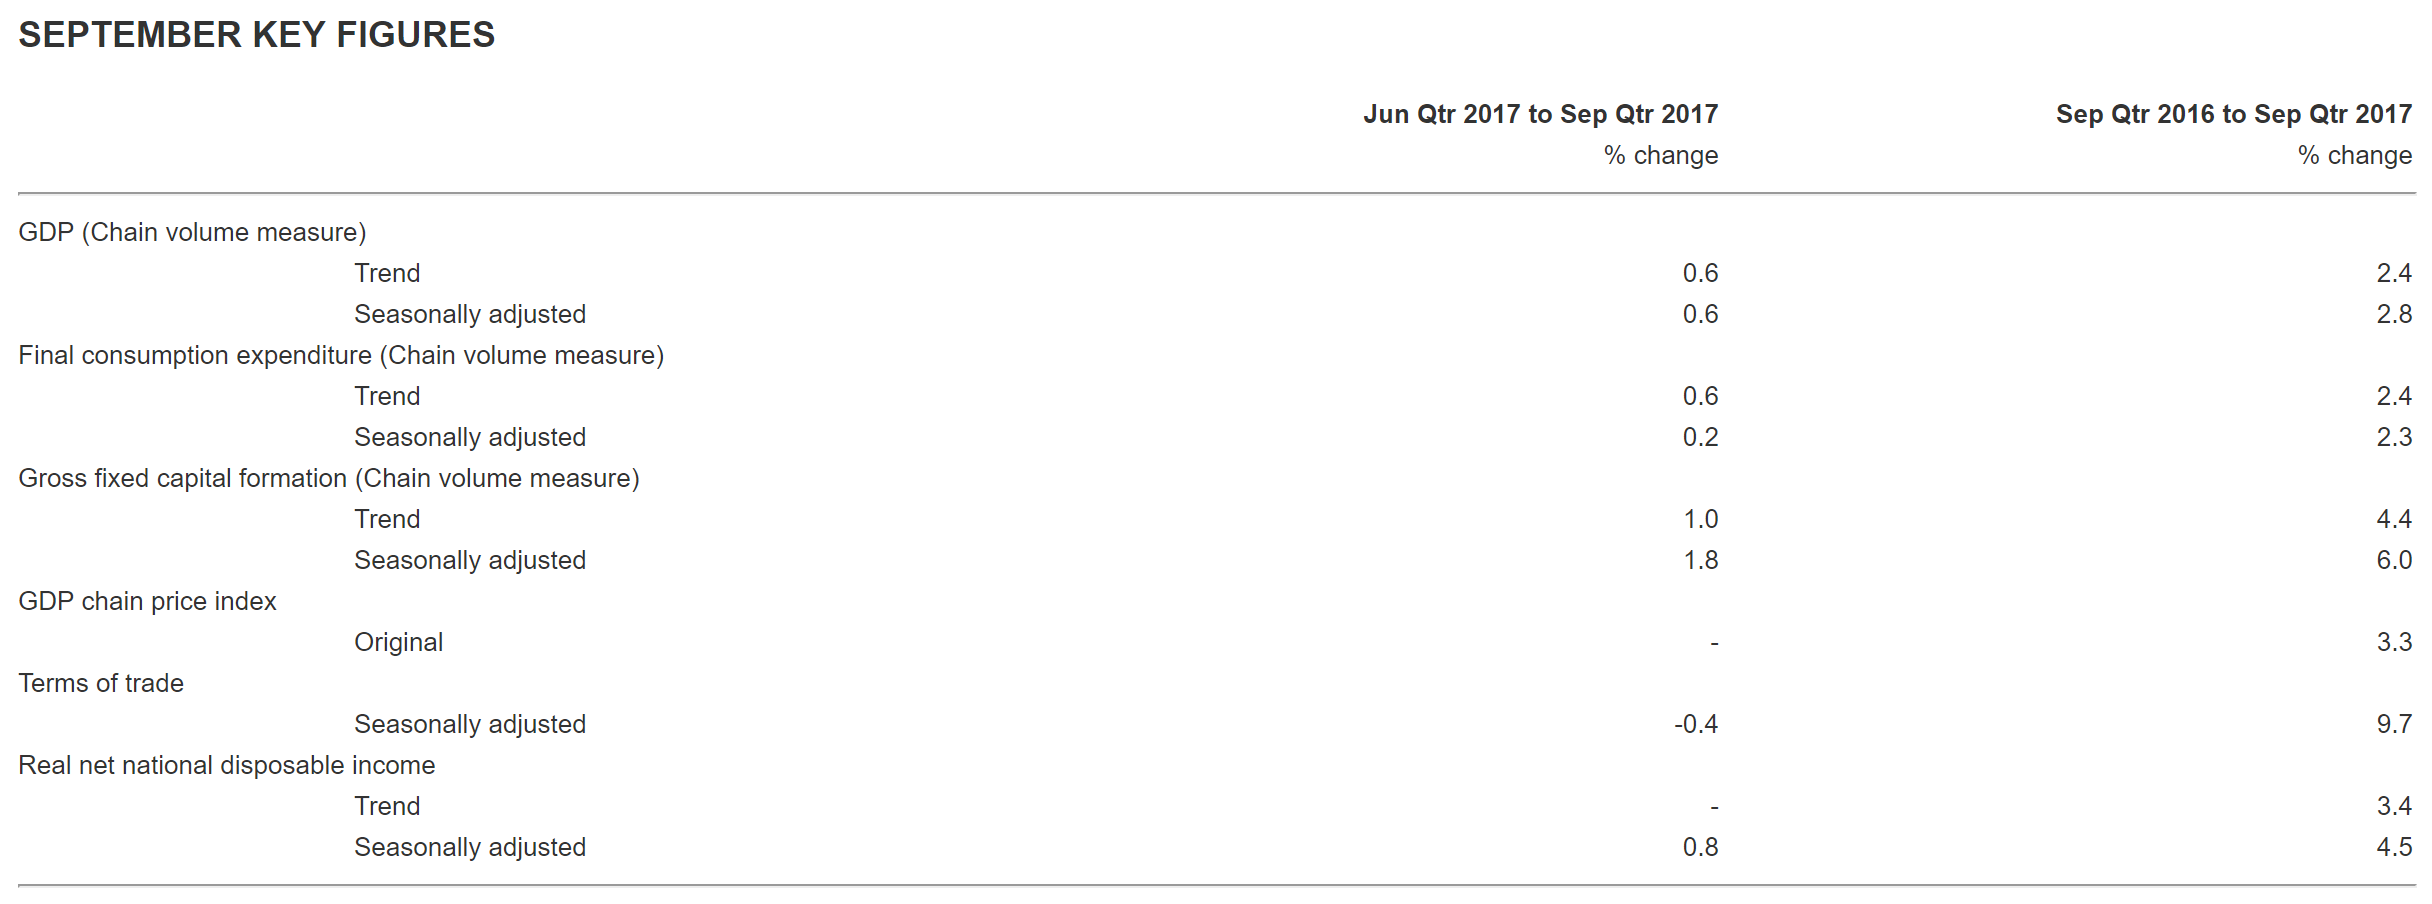Click the "Original" sub-row label
Viewport: 2432px width, 904px height.
click(x=398, y=642)
